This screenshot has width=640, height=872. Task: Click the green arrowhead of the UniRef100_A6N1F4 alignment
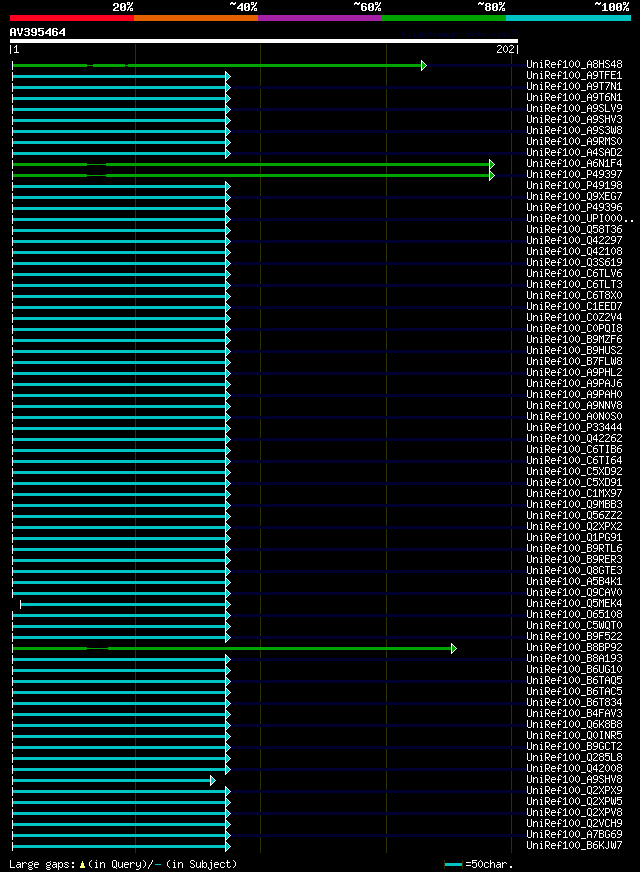pyautogui.click(x=492, y=165)
